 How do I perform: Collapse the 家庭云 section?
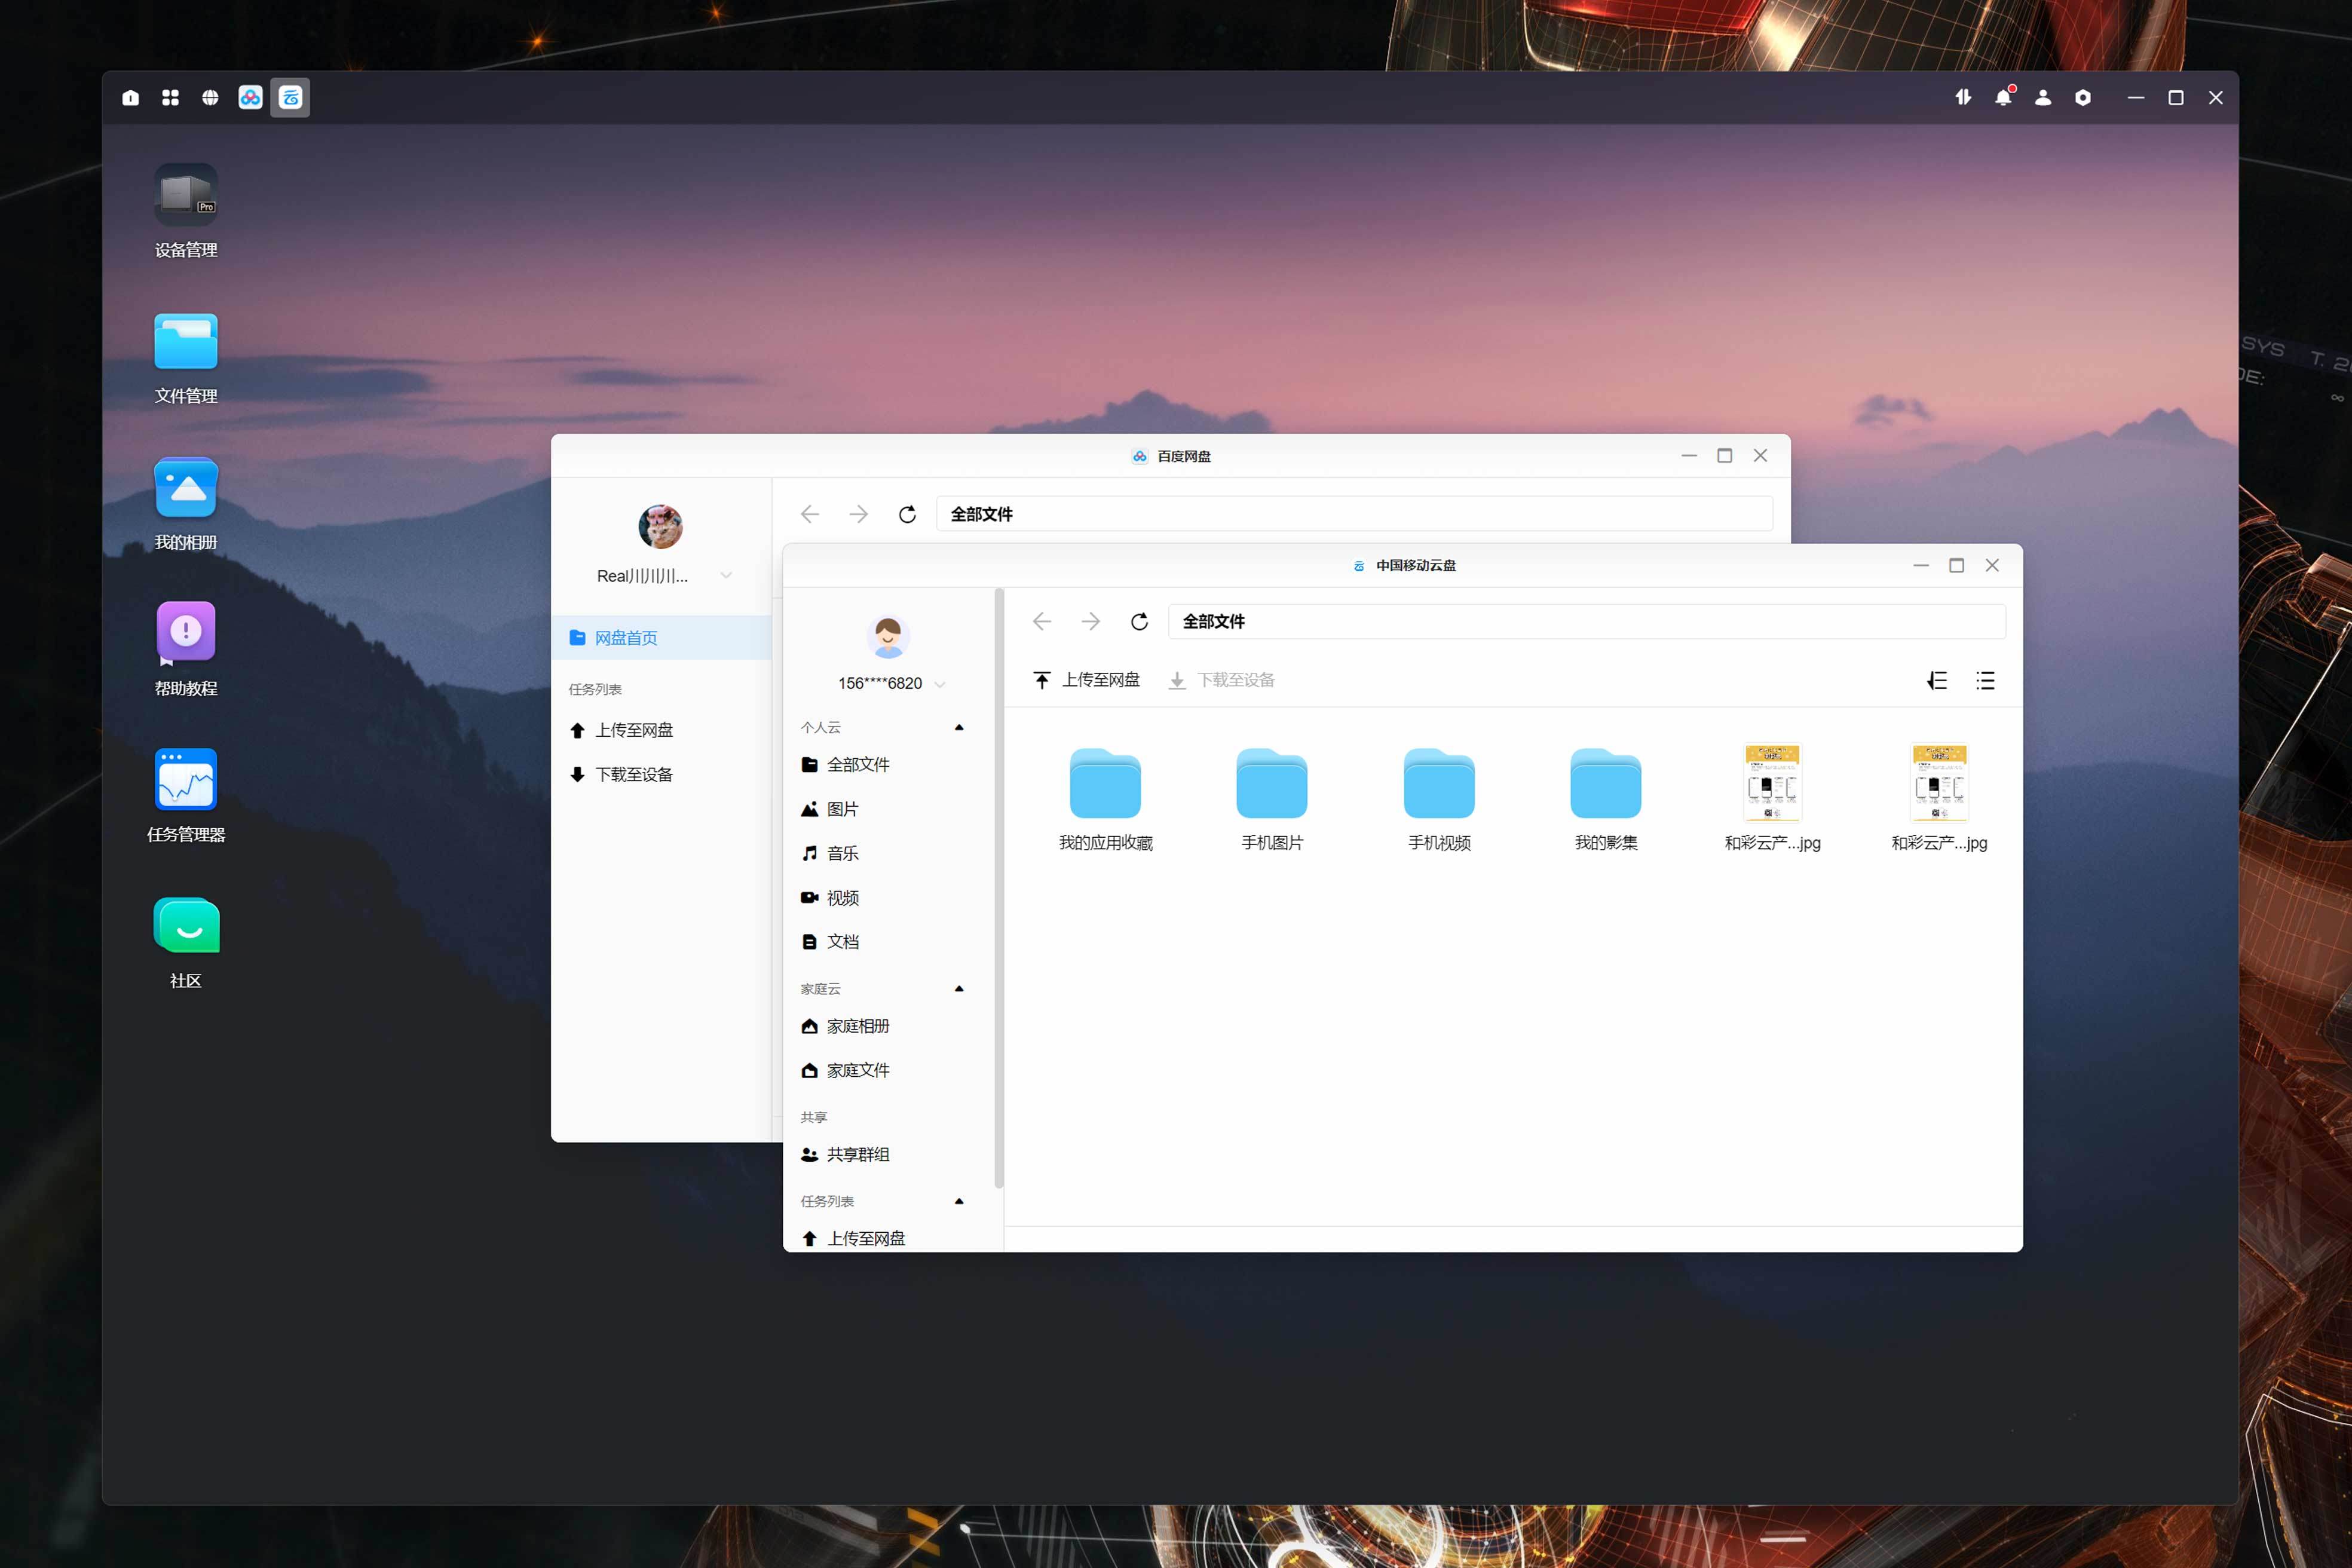[959, 989]
